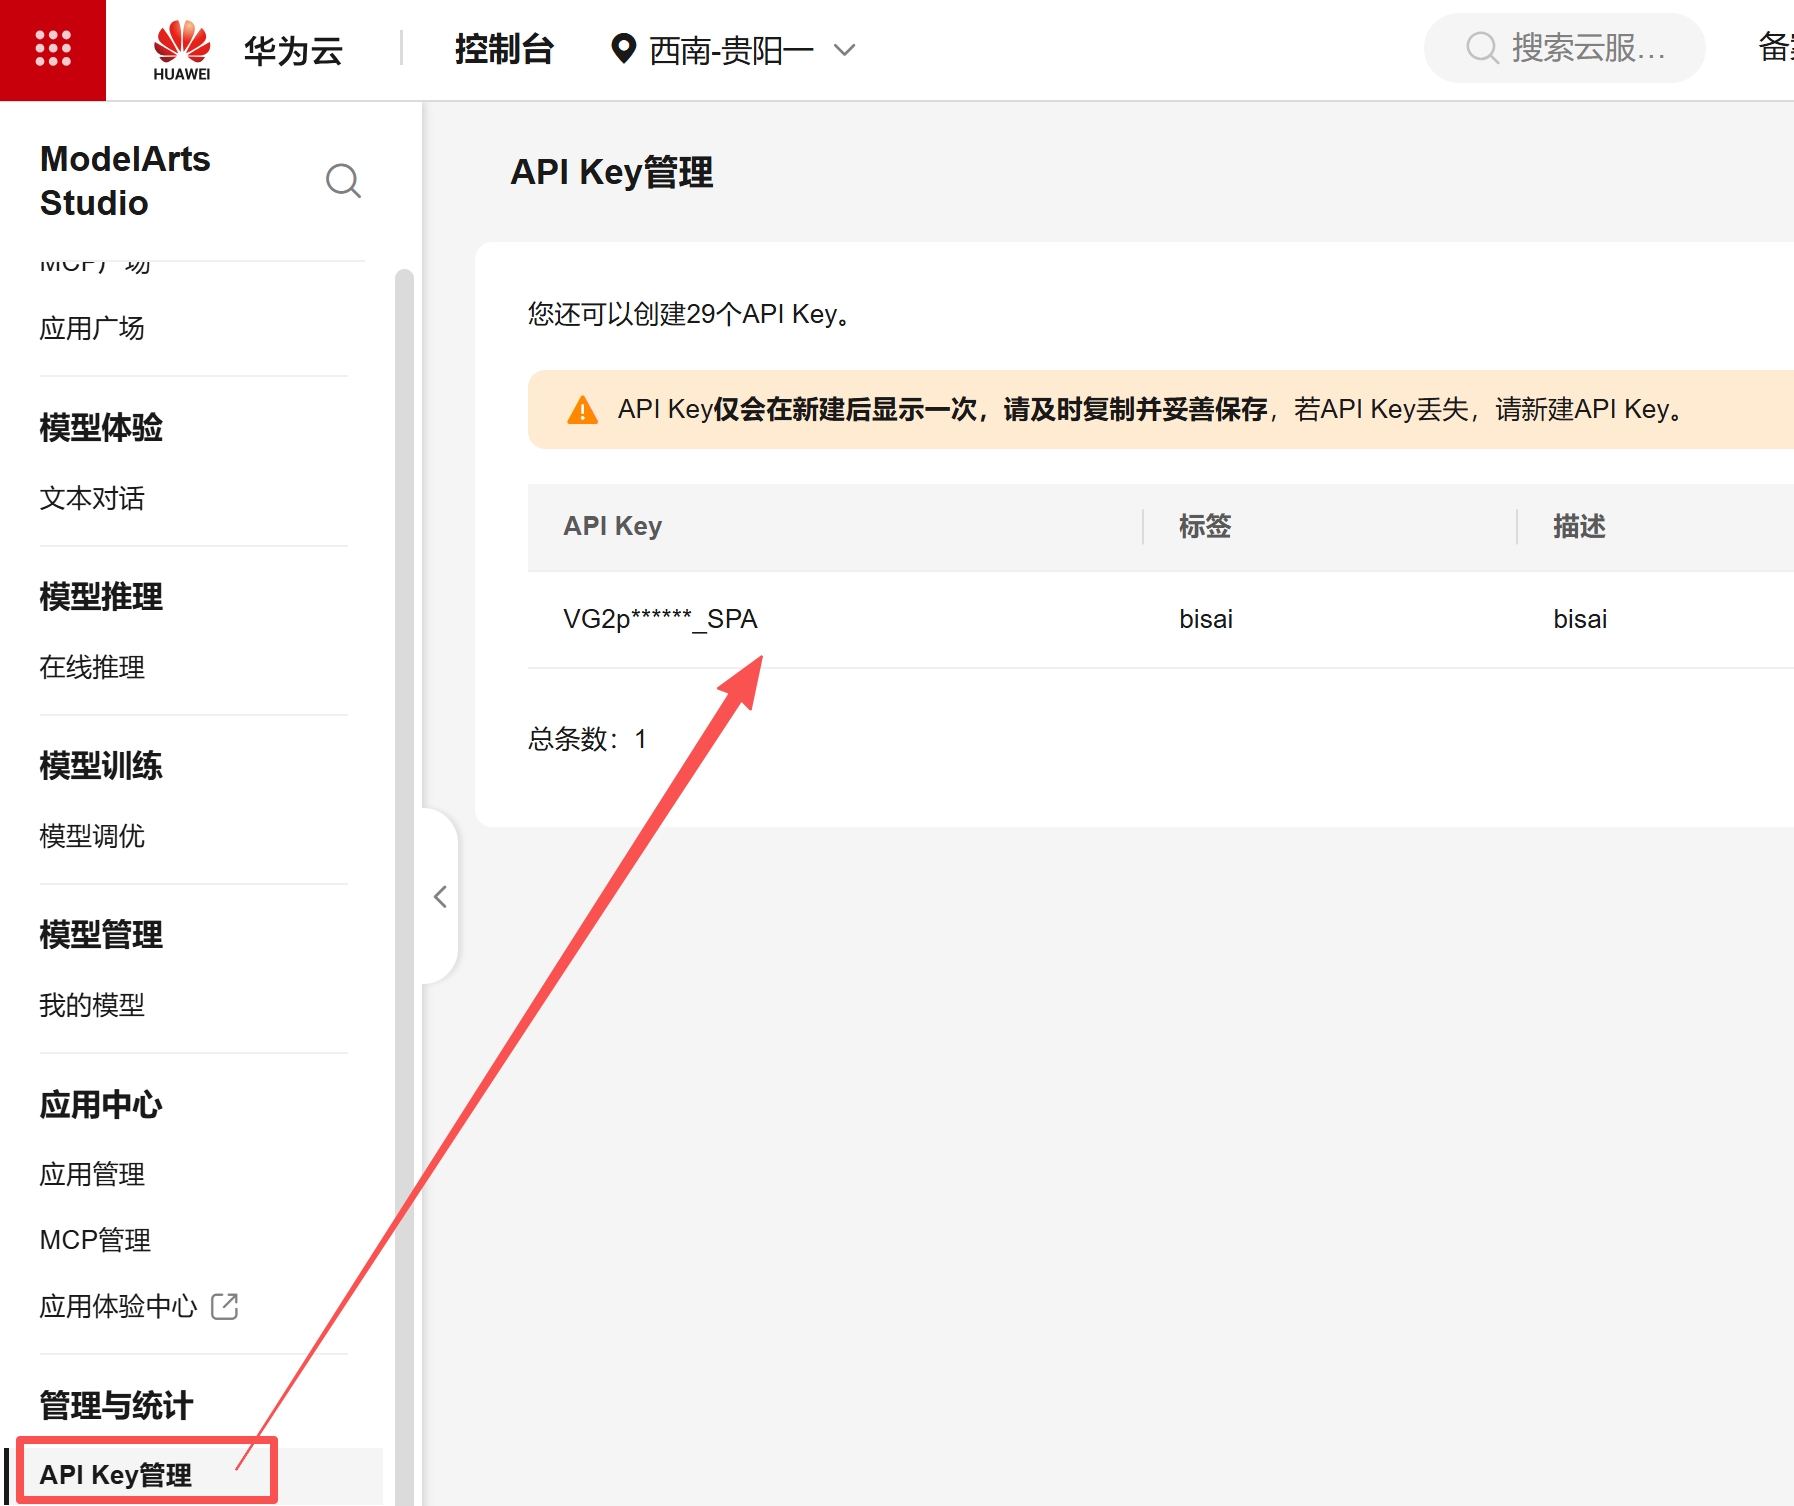Click the 描述 column header
The width and height of the screenshot is (1794, 1506).
click(1579, 526)
